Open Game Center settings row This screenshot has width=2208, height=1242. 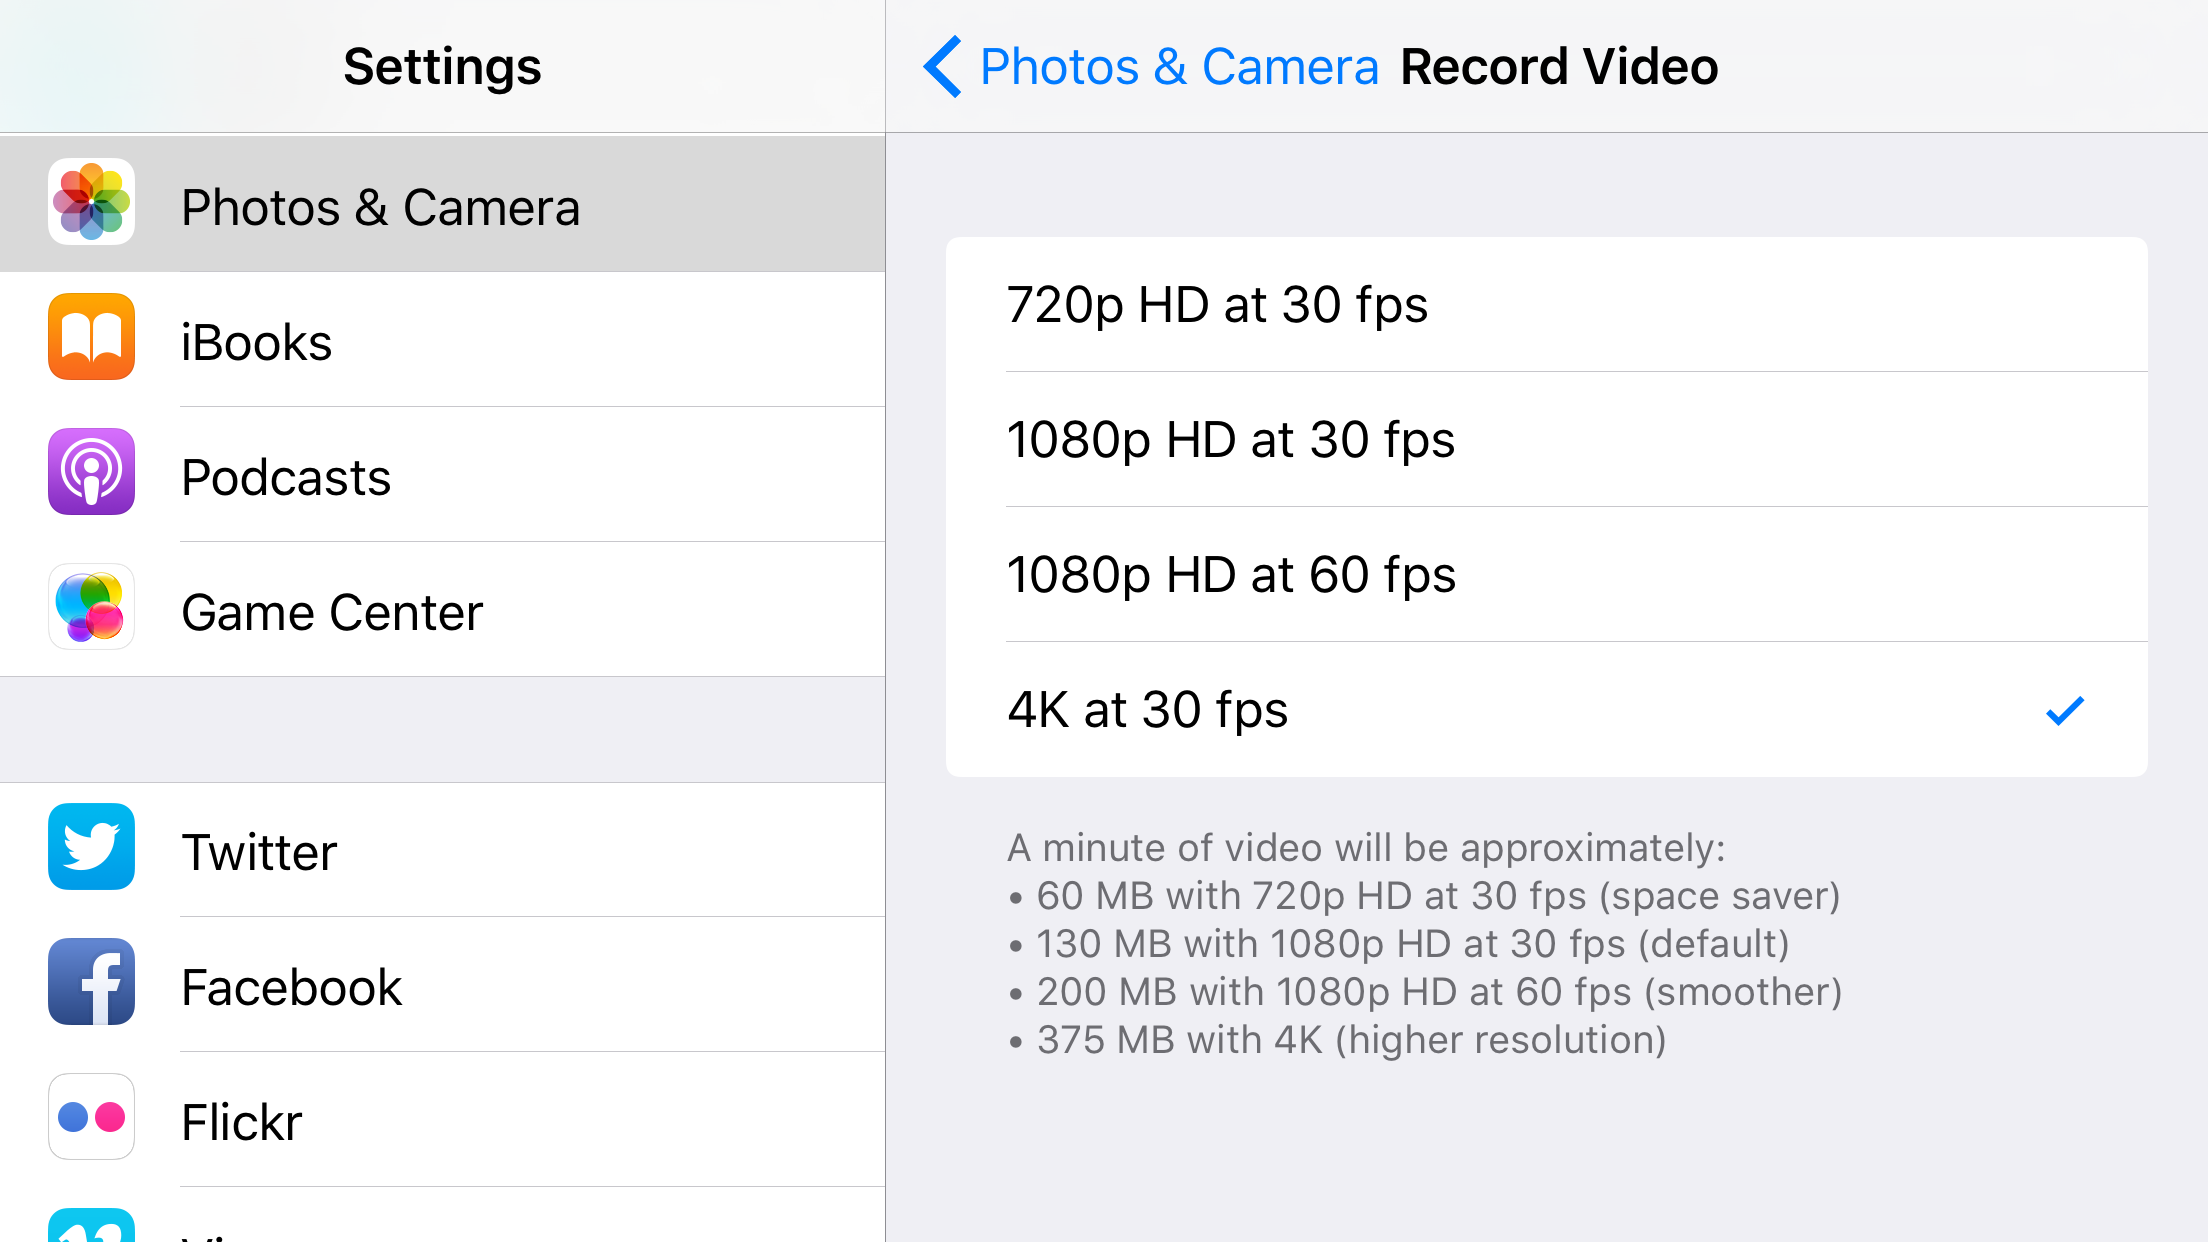[x=442, y=609]
